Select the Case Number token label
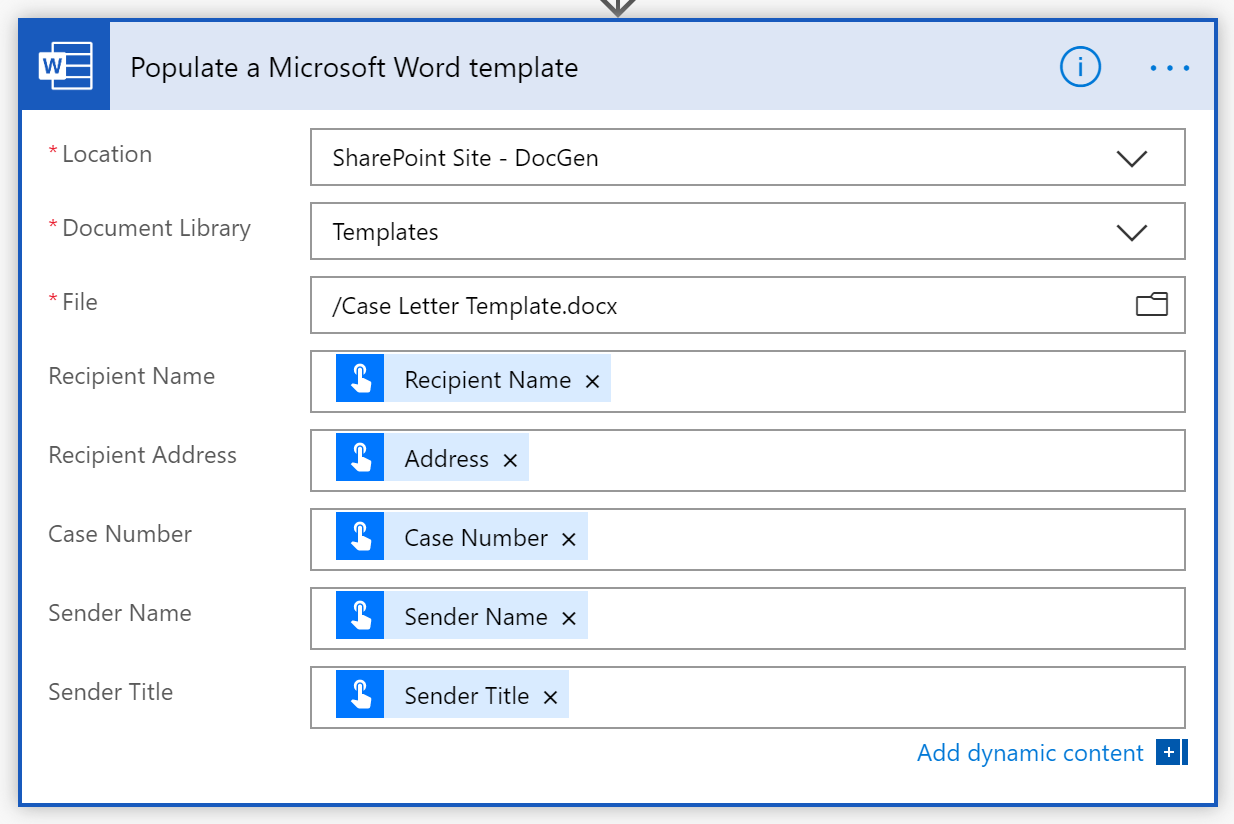The width and height of the screenshot is (1234, 824). (476, 538)
